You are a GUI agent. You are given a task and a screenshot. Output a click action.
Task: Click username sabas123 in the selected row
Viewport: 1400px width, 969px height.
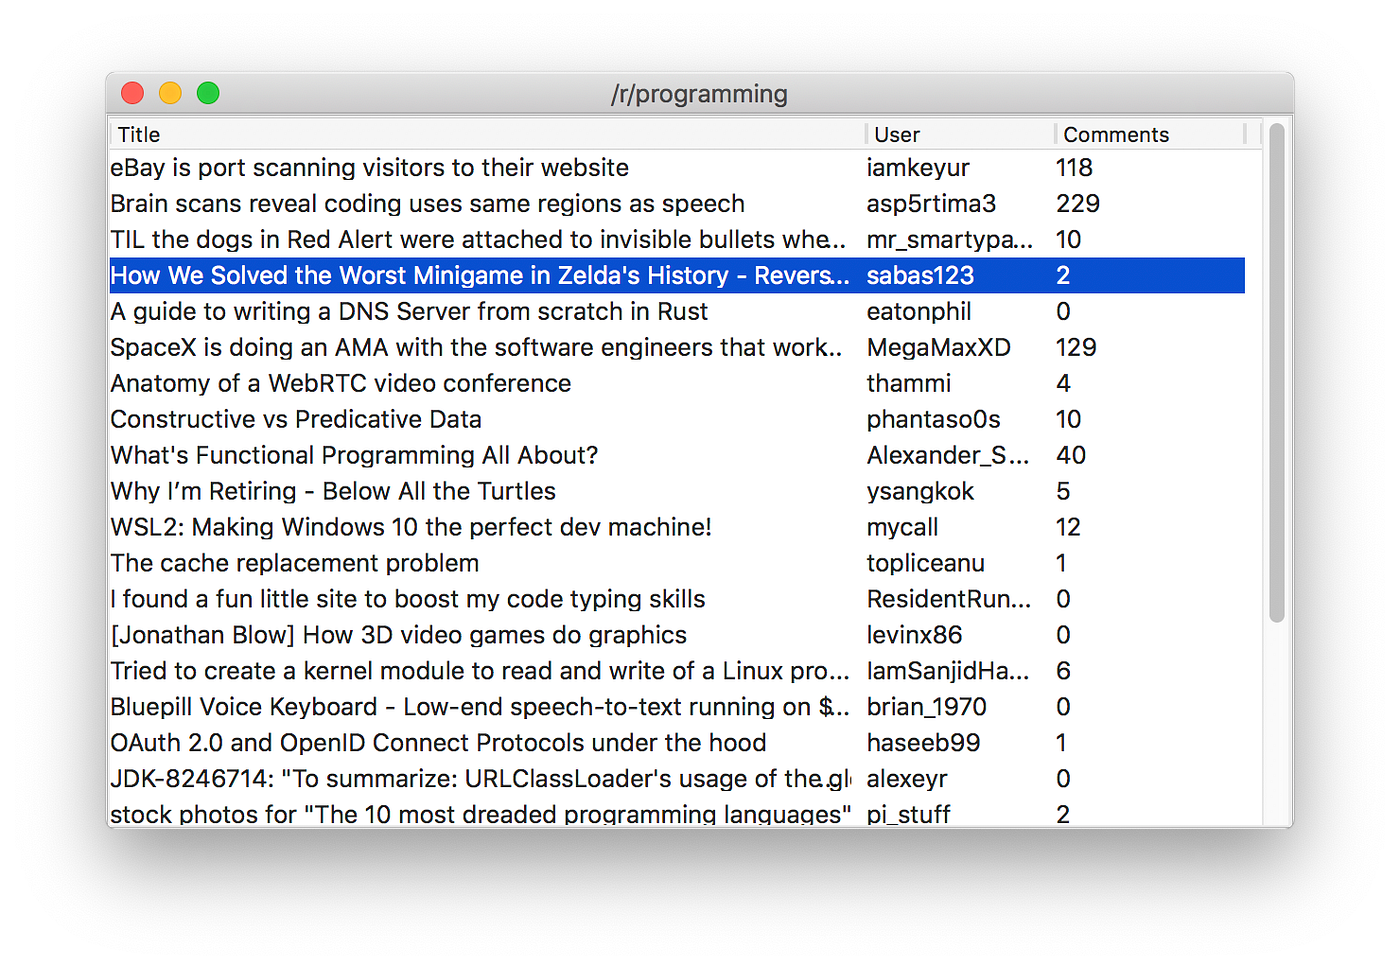(920, 275)
